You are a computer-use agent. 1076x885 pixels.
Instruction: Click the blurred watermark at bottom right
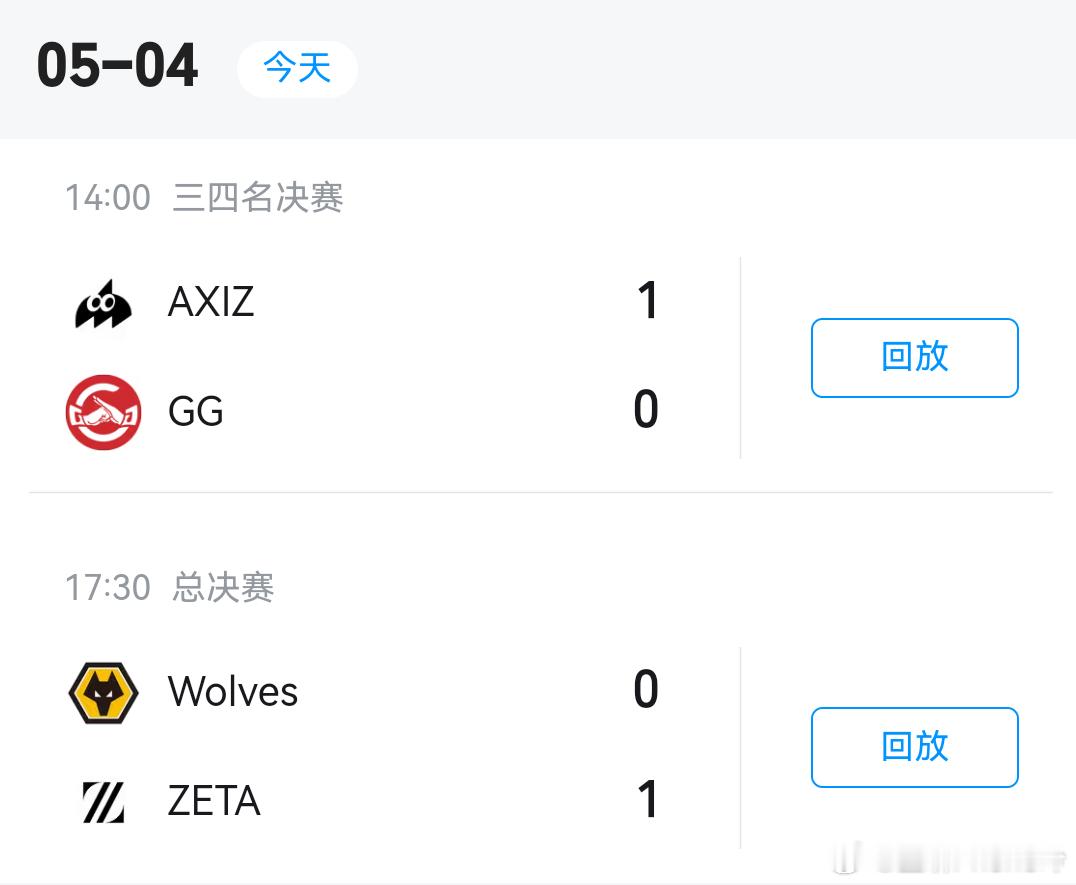(950, 859)
